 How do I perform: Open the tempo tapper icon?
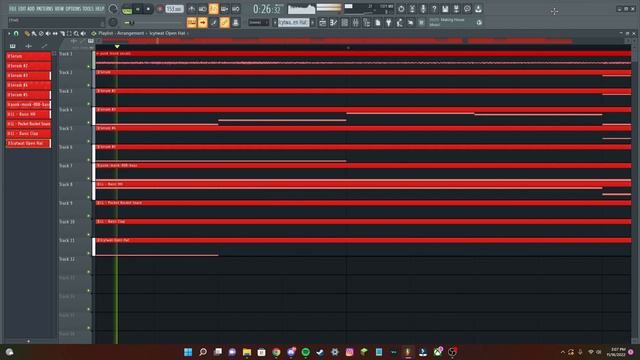pos(399,22)
